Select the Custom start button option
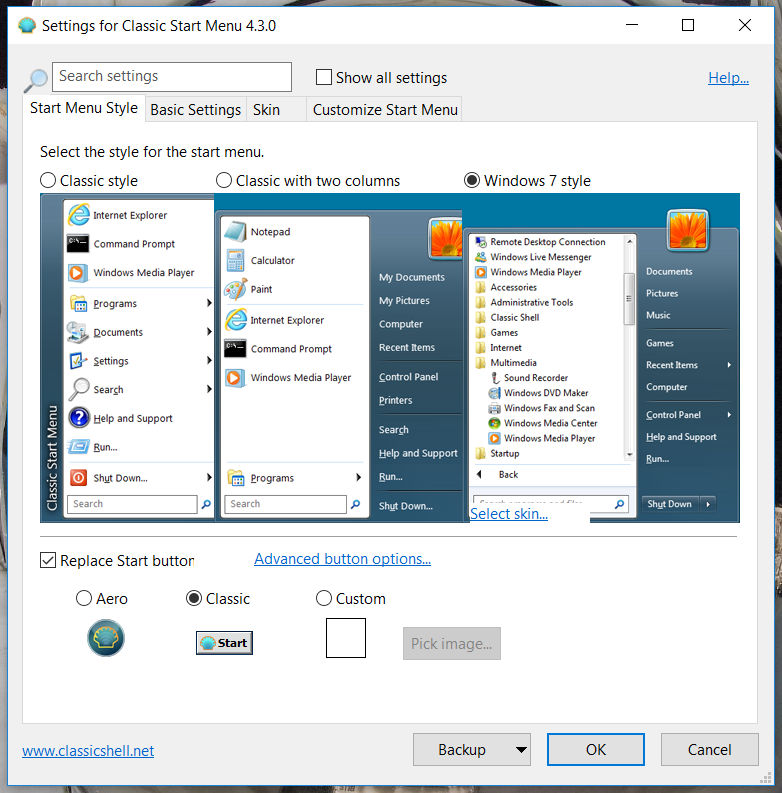This screenshot has height=793, width=782. [324, 599]
